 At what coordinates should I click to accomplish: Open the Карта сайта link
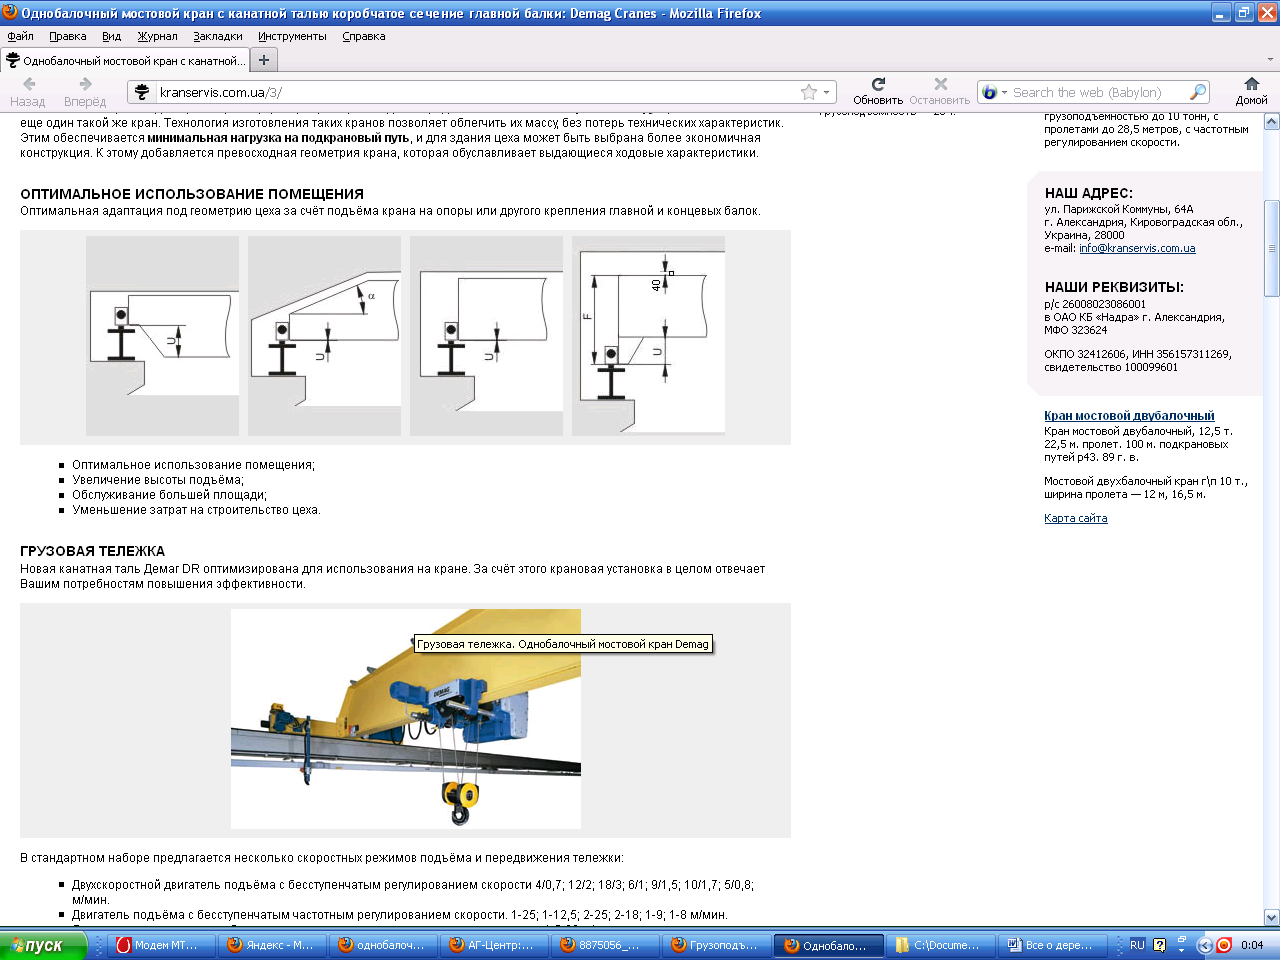1075,518
